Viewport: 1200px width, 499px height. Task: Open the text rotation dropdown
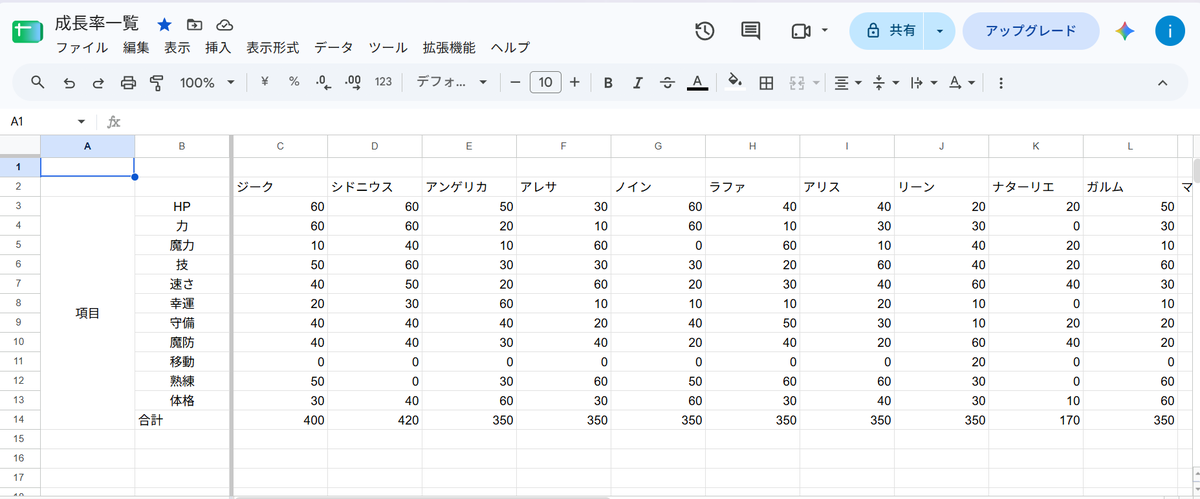click(x=961, y=82)
